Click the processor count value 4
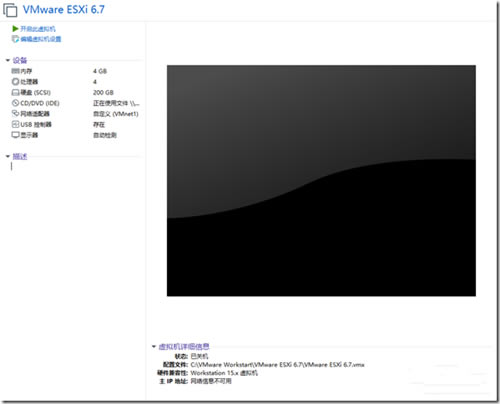500x404 pixels. point(95,82)
